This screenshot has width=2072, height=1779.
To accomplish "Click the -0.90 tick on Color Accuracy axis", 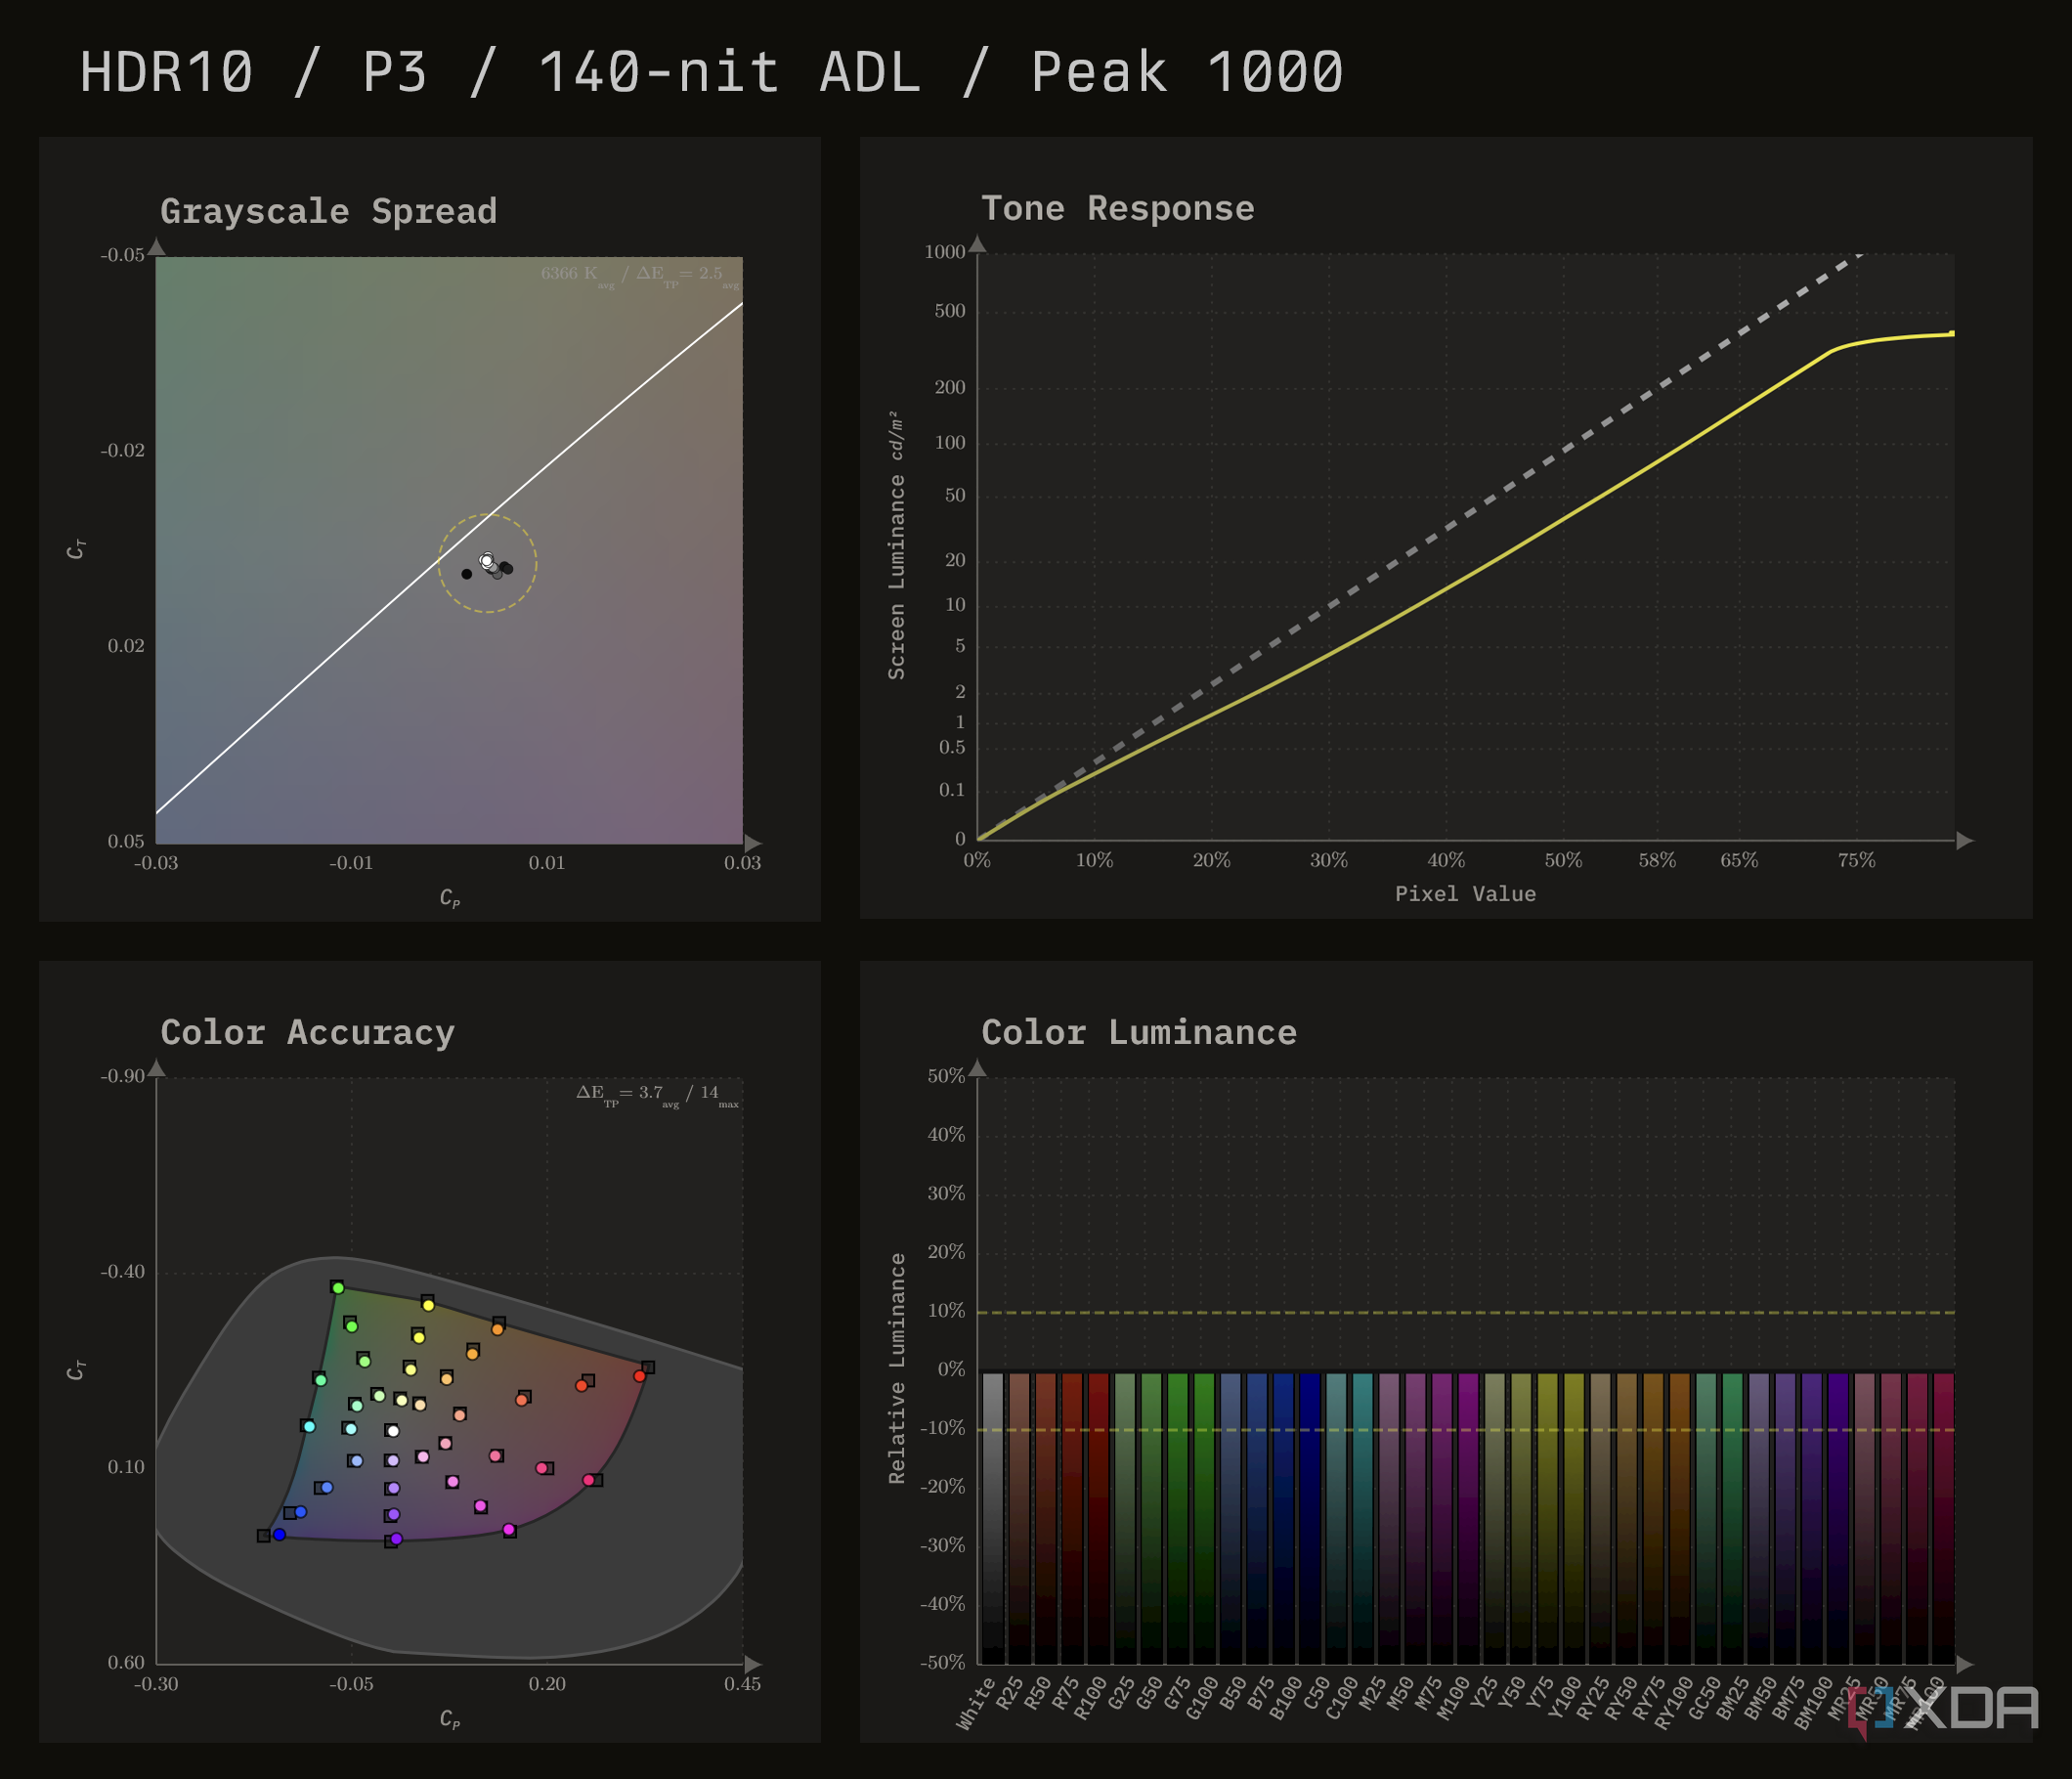I will click(x=122, y=1076).
